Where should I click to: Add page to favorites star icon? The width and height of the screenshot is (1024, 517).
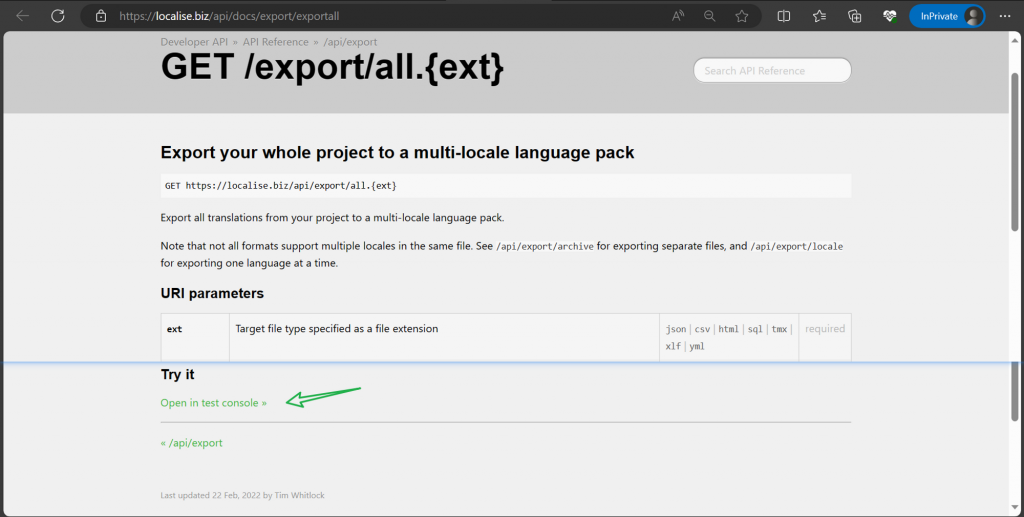click(741, 16)
